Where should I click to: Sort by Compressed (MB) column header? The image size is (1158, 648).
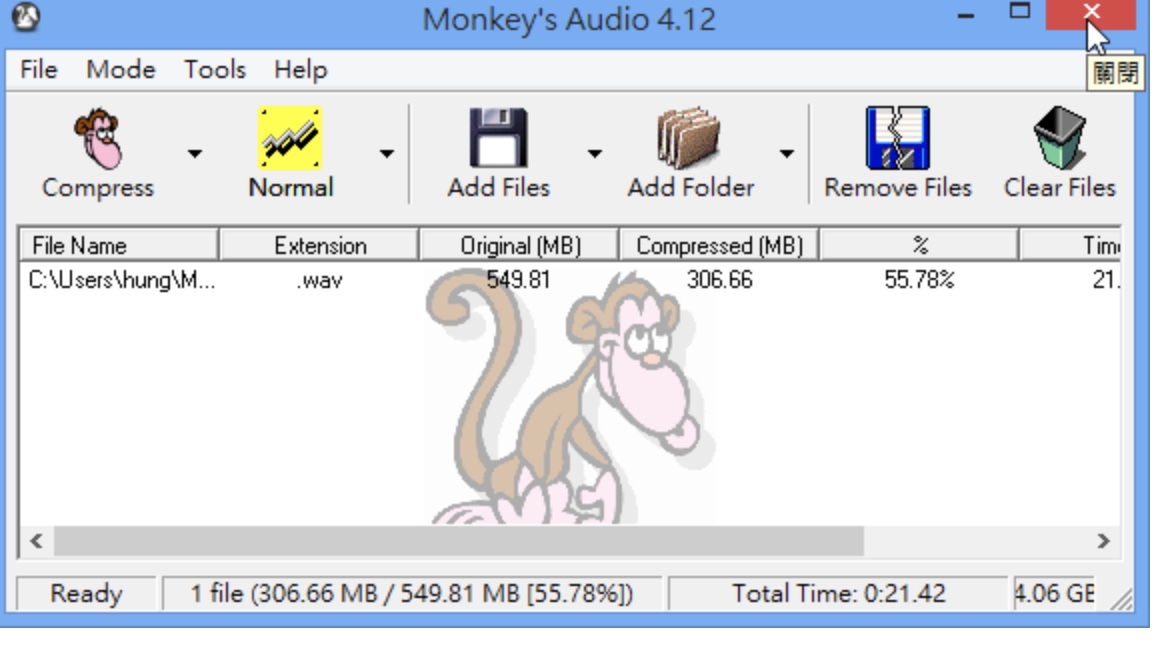click(719, 245)
